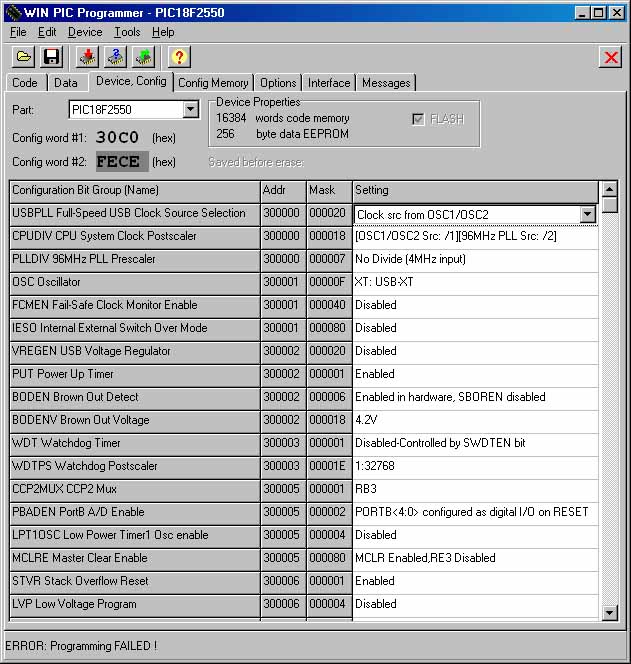The image size is (631, 664).
Task: Click the program device chip icon
Action: click(88, 57)
